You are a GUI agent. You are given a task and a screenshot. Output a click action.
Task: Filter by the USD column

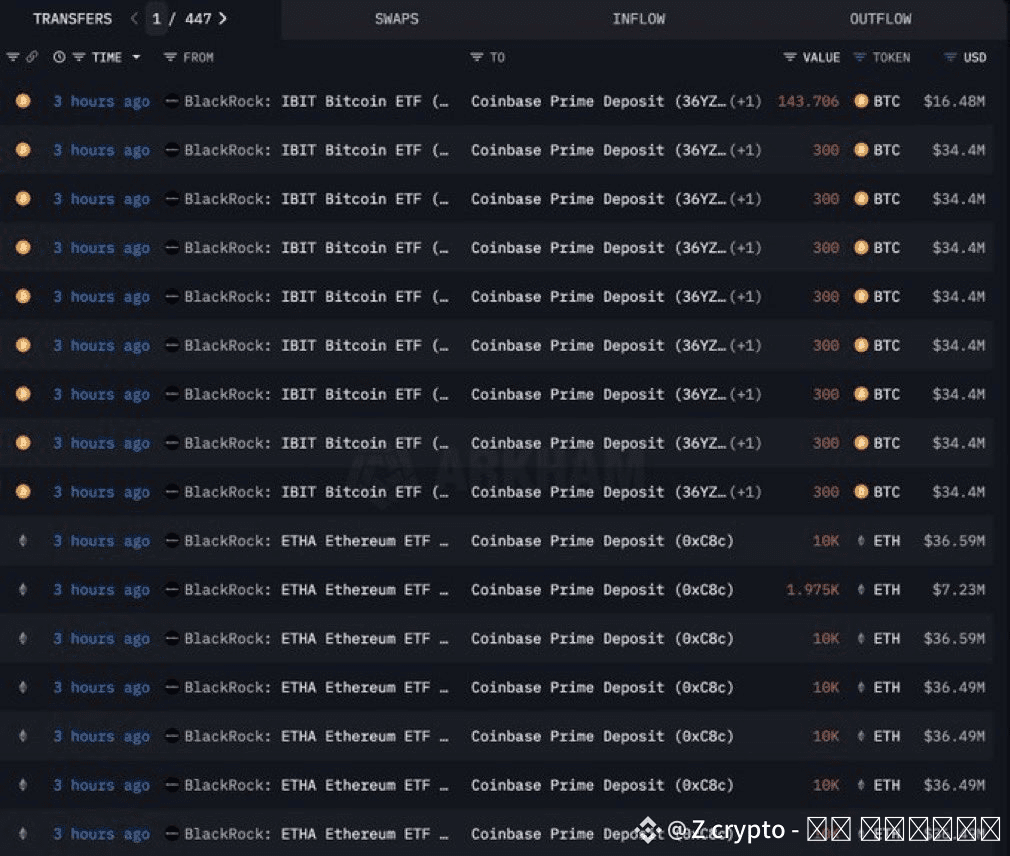950,57
